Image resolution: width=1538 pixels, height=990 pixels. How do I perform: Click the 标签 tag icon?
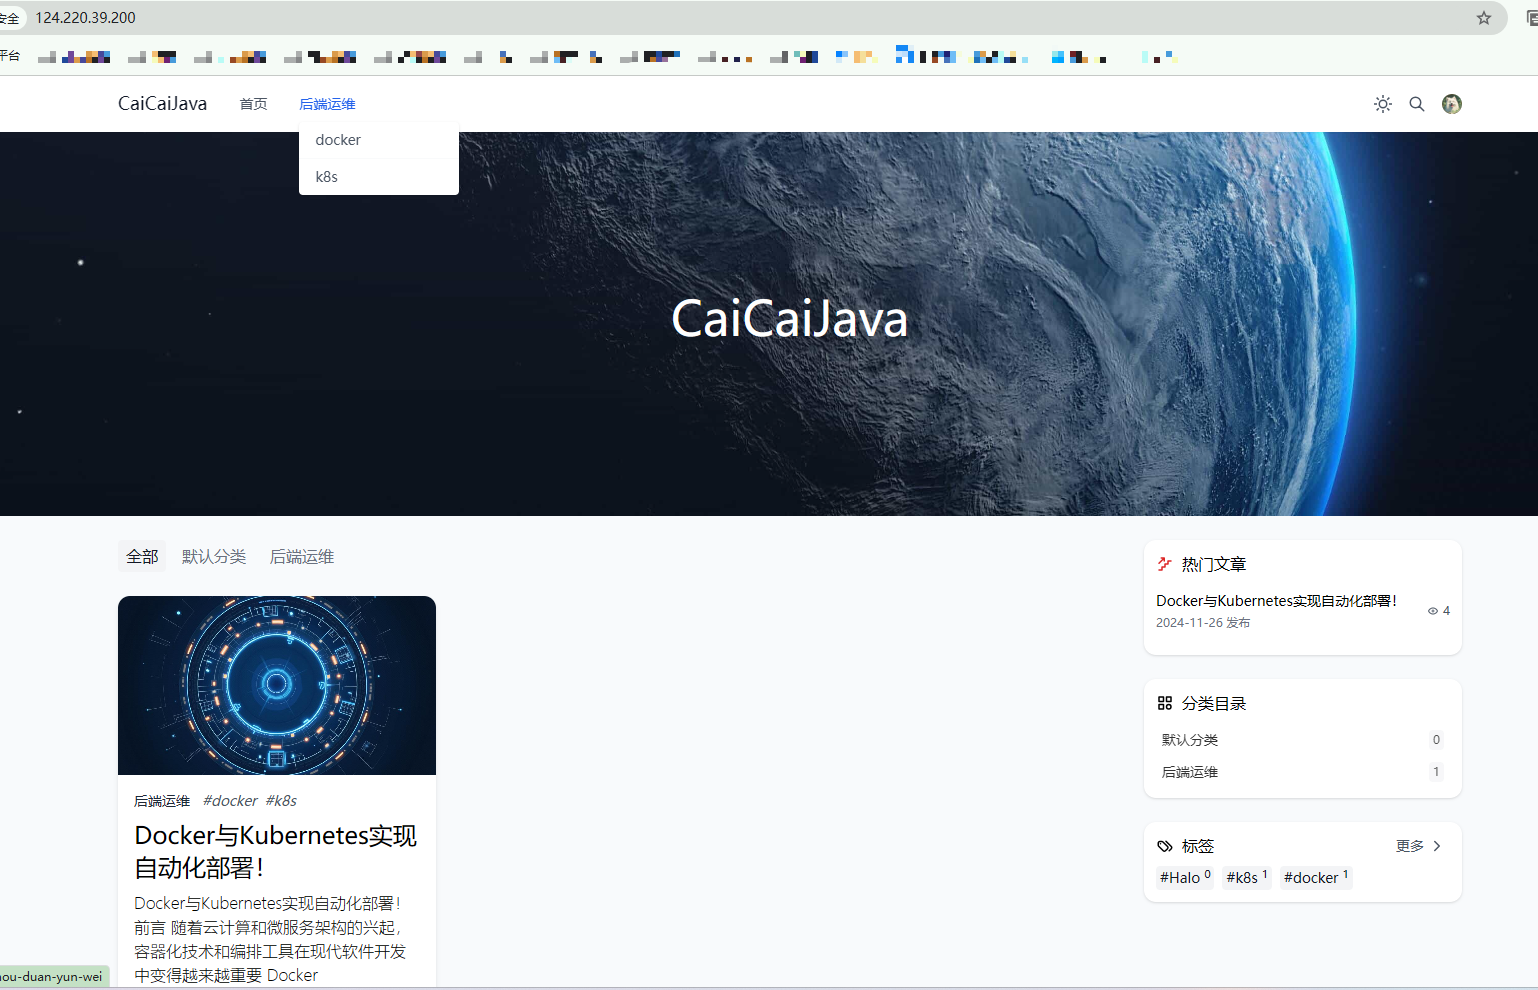(x=1165, y=846)
